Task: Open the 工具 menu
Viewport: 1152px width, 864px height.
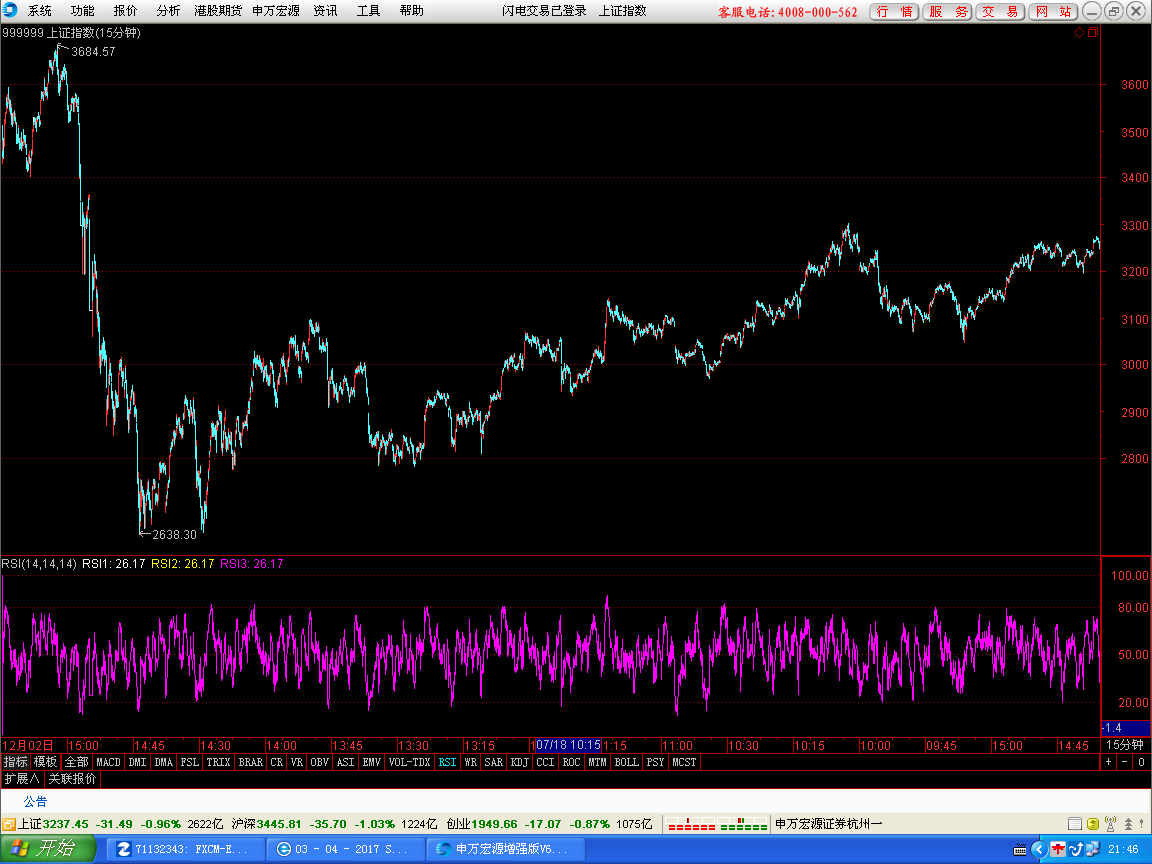Action: click(368, 10)
